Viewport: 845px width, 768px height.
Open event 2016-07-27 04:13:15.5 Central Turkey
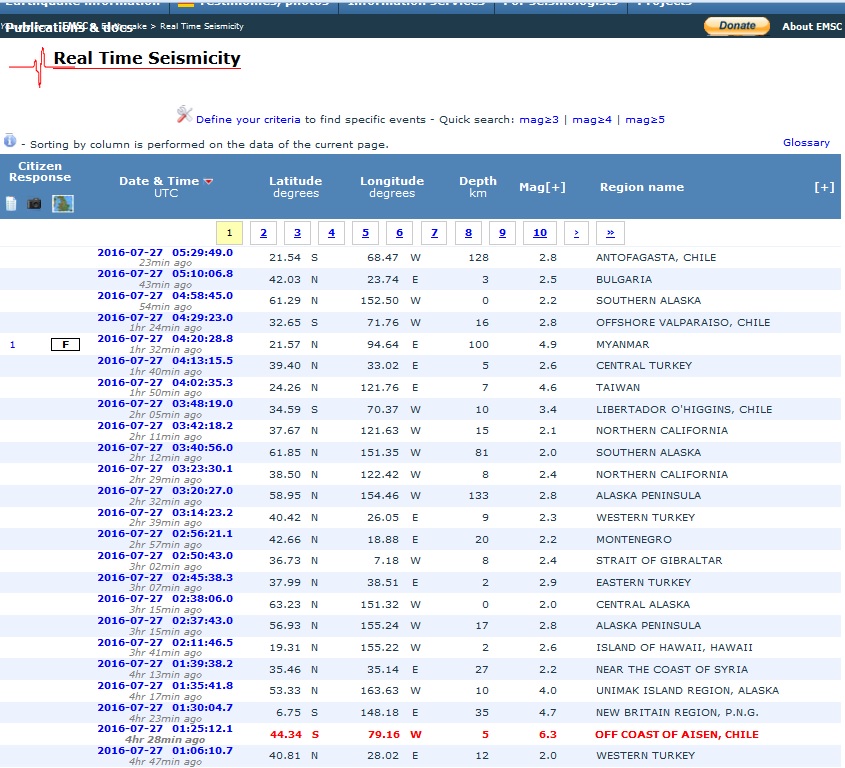click(165, 361)
